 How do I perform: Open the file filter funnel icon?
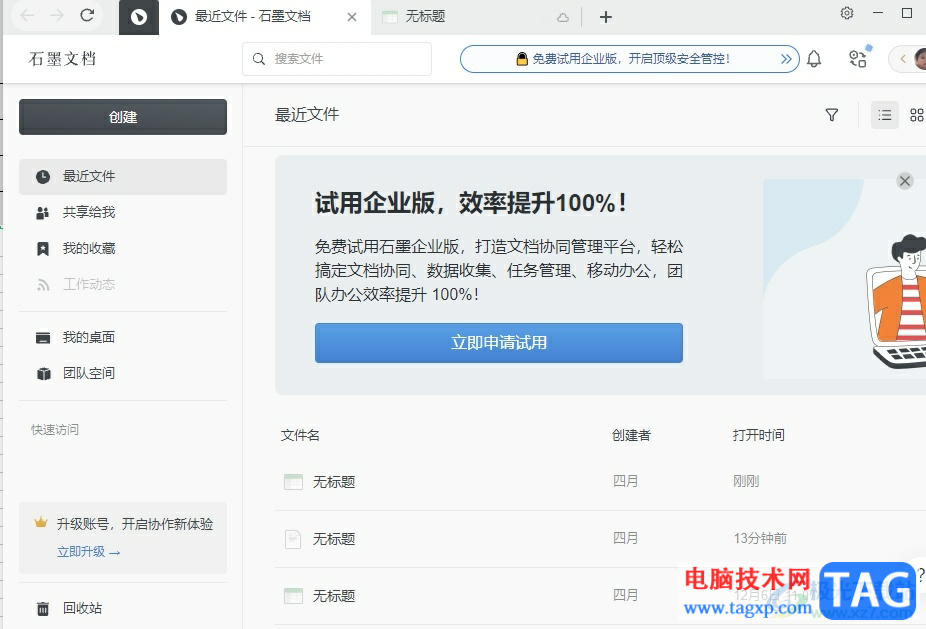832,115
